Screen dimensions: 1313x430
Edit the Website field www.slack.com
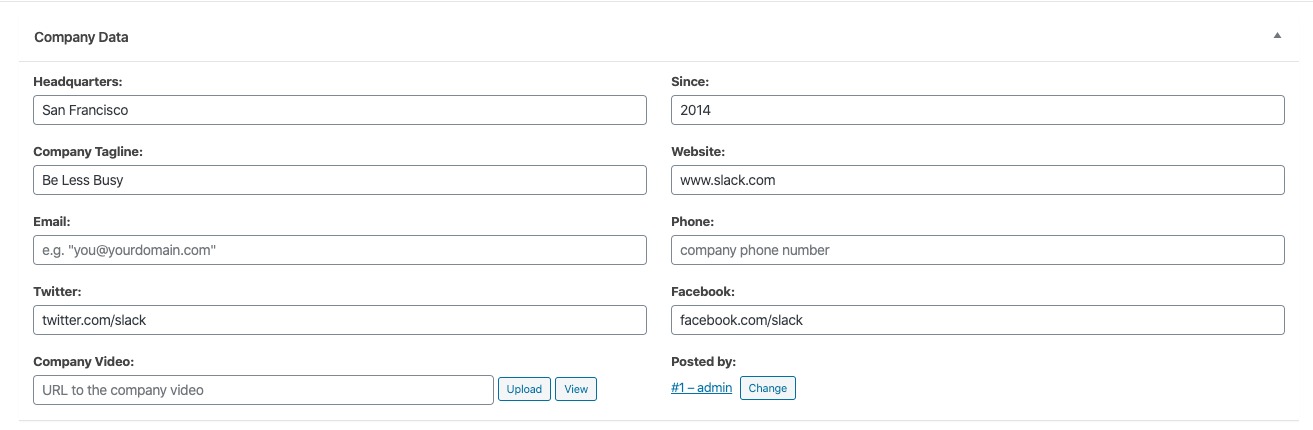(x=977, y=180)
